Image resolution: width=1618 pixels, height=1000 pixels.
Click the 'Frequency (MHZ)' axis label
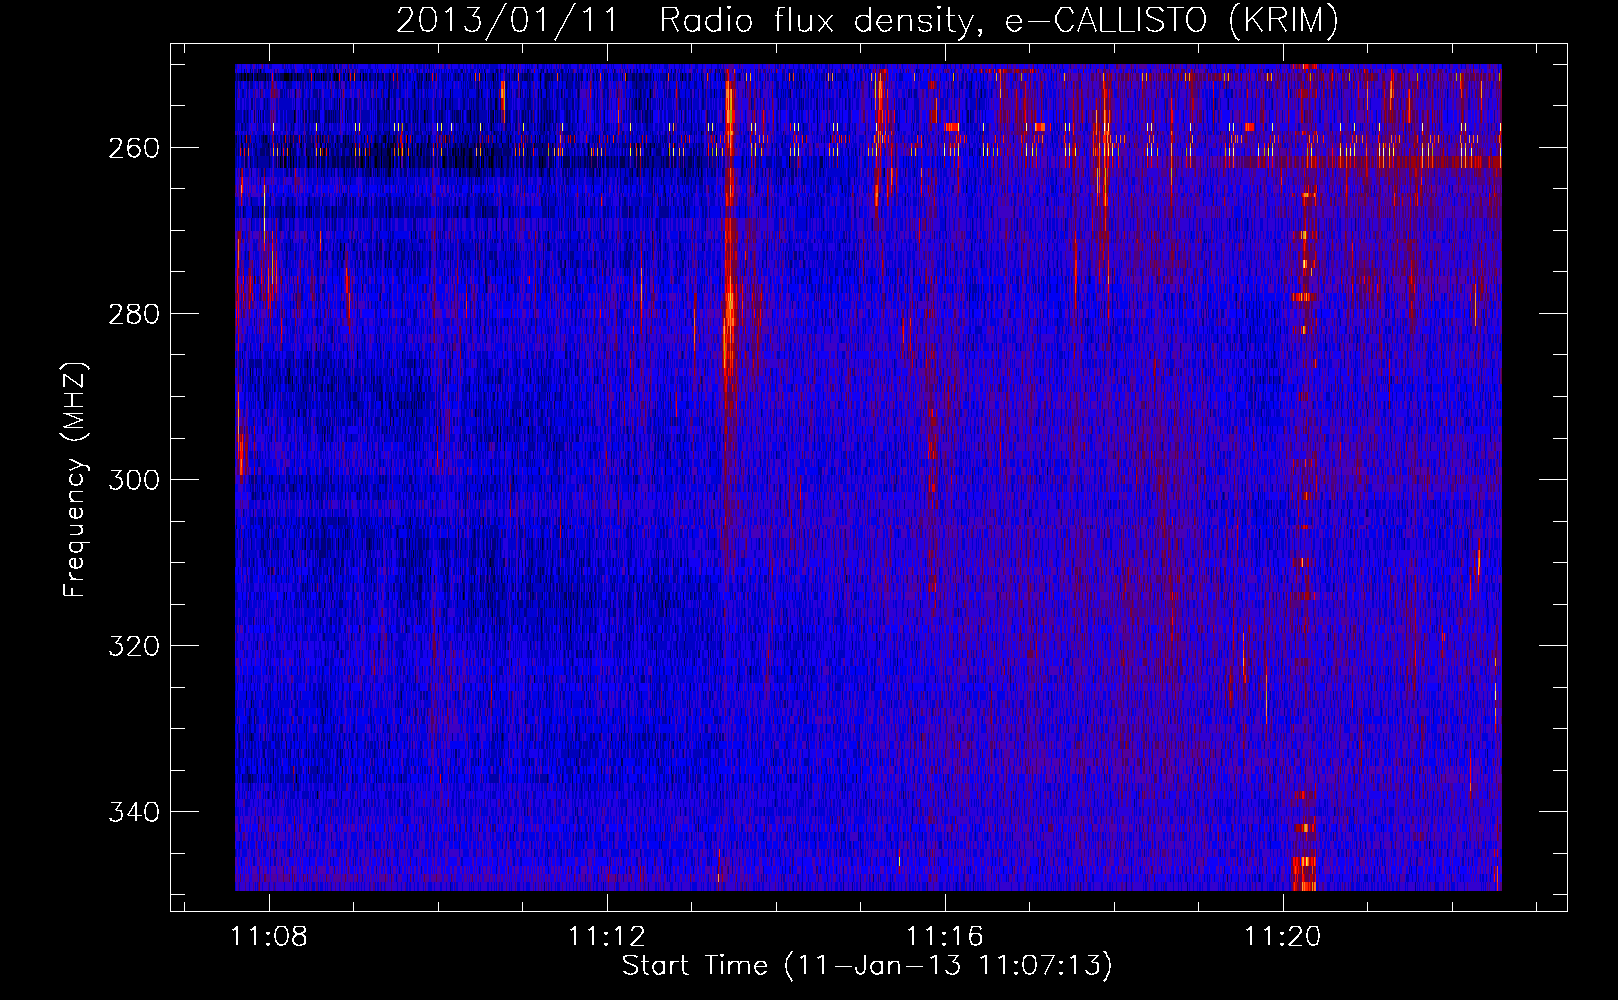tap(75, 479)
